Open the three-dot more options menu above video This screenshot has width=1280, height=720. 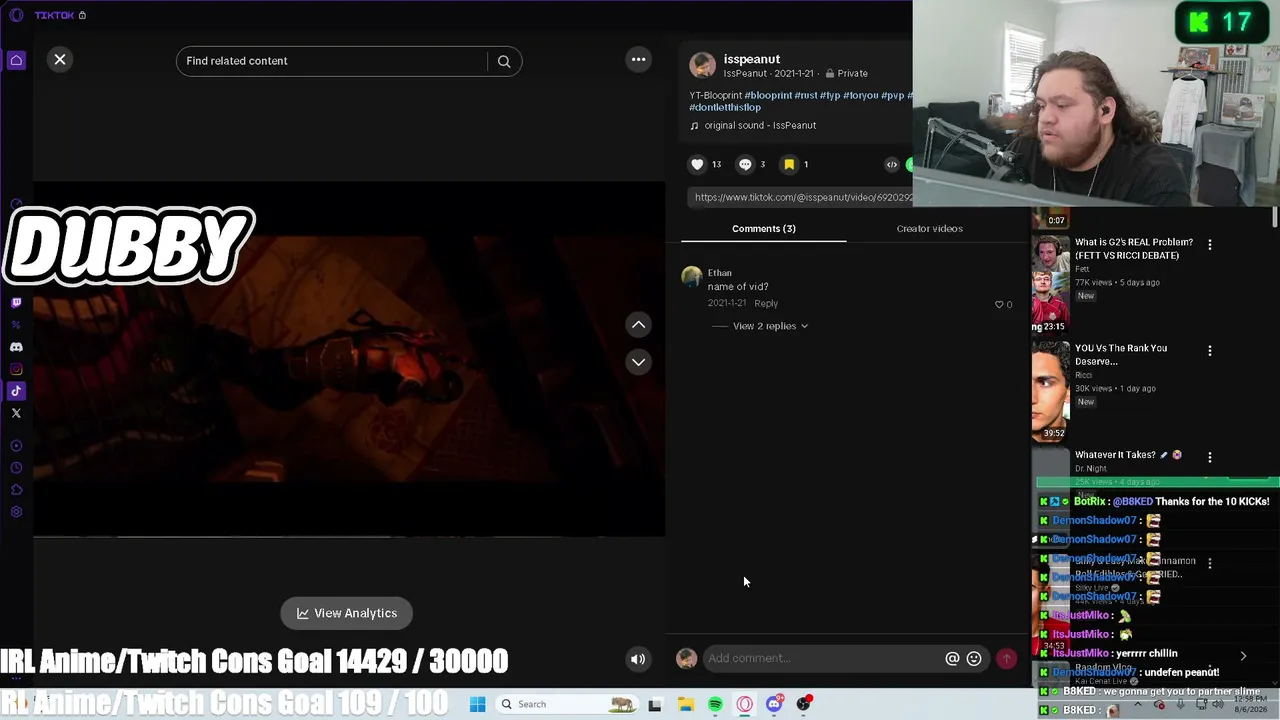tap(638, 60)
